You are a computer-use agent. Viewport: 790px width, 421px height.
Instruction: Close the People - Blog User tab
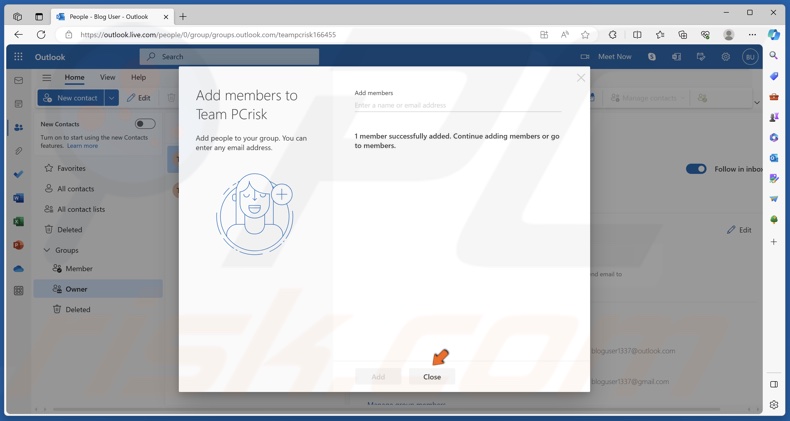coord(165,17)
